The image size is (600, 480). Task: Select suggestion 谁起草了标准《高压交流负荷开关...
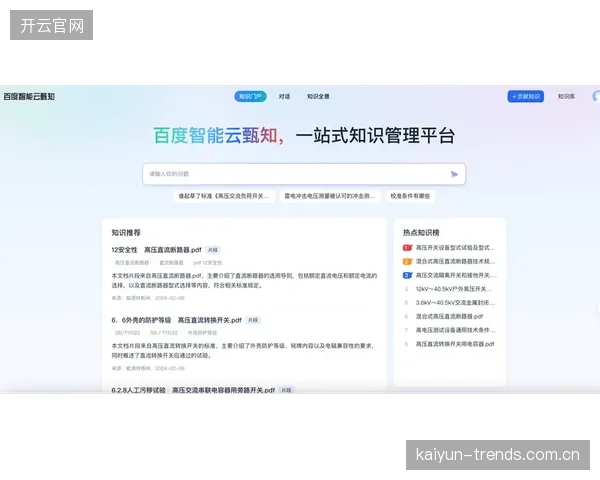coord(224,196)
